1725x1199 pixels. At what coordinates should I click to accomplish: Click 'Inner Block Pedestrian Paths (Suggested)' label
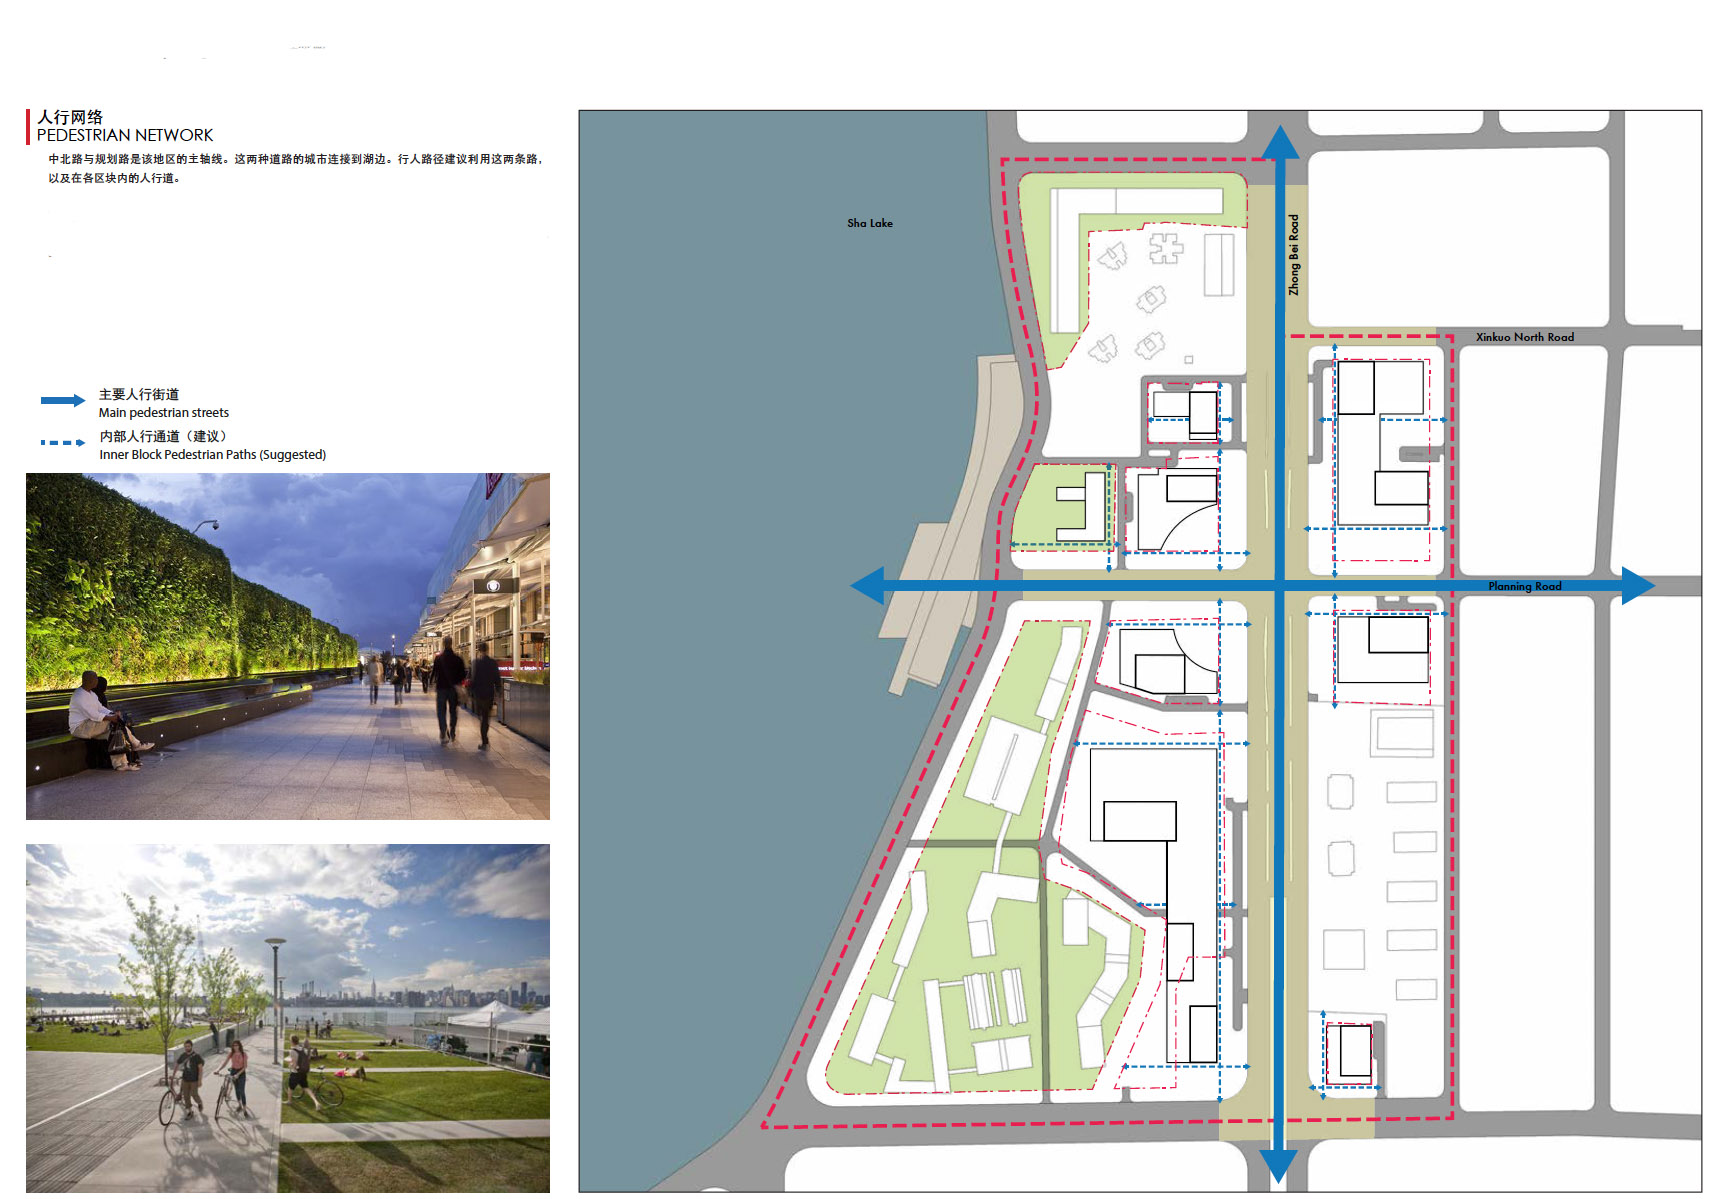tap(213, 455)
